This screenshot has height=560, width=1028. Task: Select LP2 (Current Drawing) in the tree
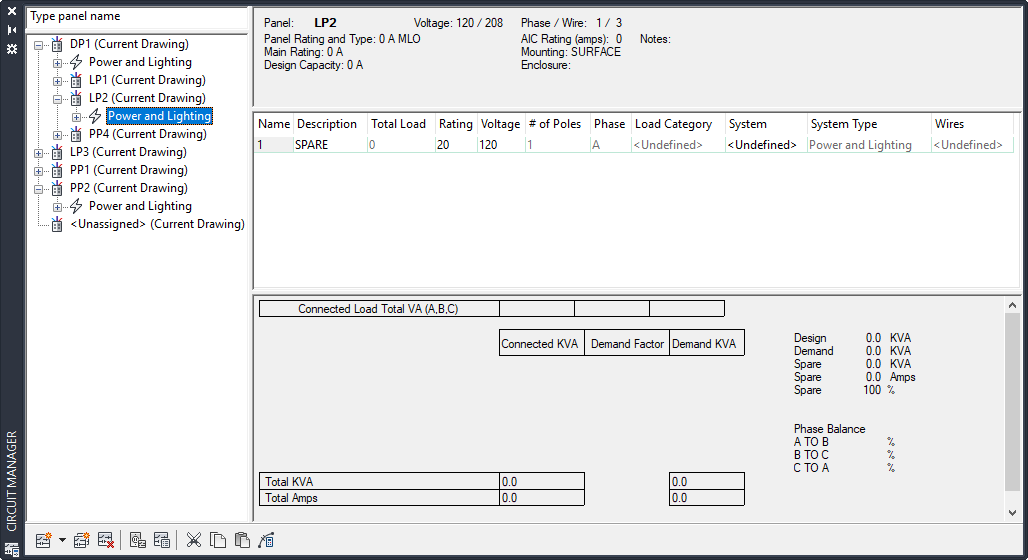click(x=148, y=98)
